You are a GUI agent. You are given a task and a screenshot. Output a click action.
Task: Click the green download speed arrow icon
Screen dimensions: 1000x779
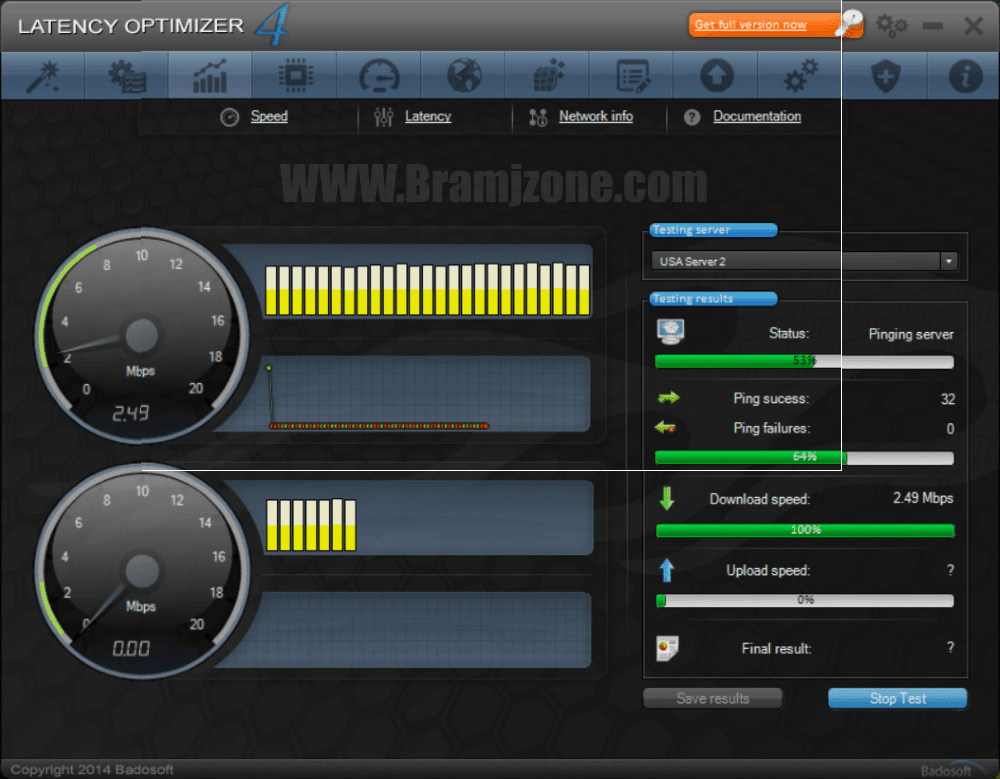667,498
